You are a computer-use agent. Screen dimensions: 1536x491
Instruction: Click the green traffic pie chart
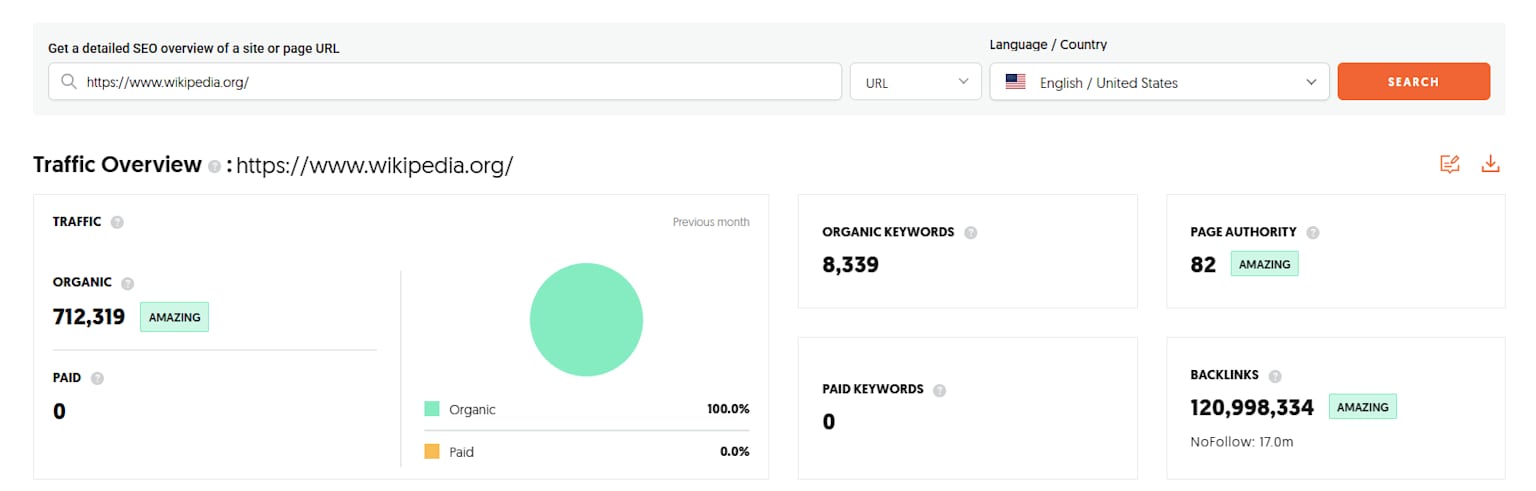(x=586, y=320)
